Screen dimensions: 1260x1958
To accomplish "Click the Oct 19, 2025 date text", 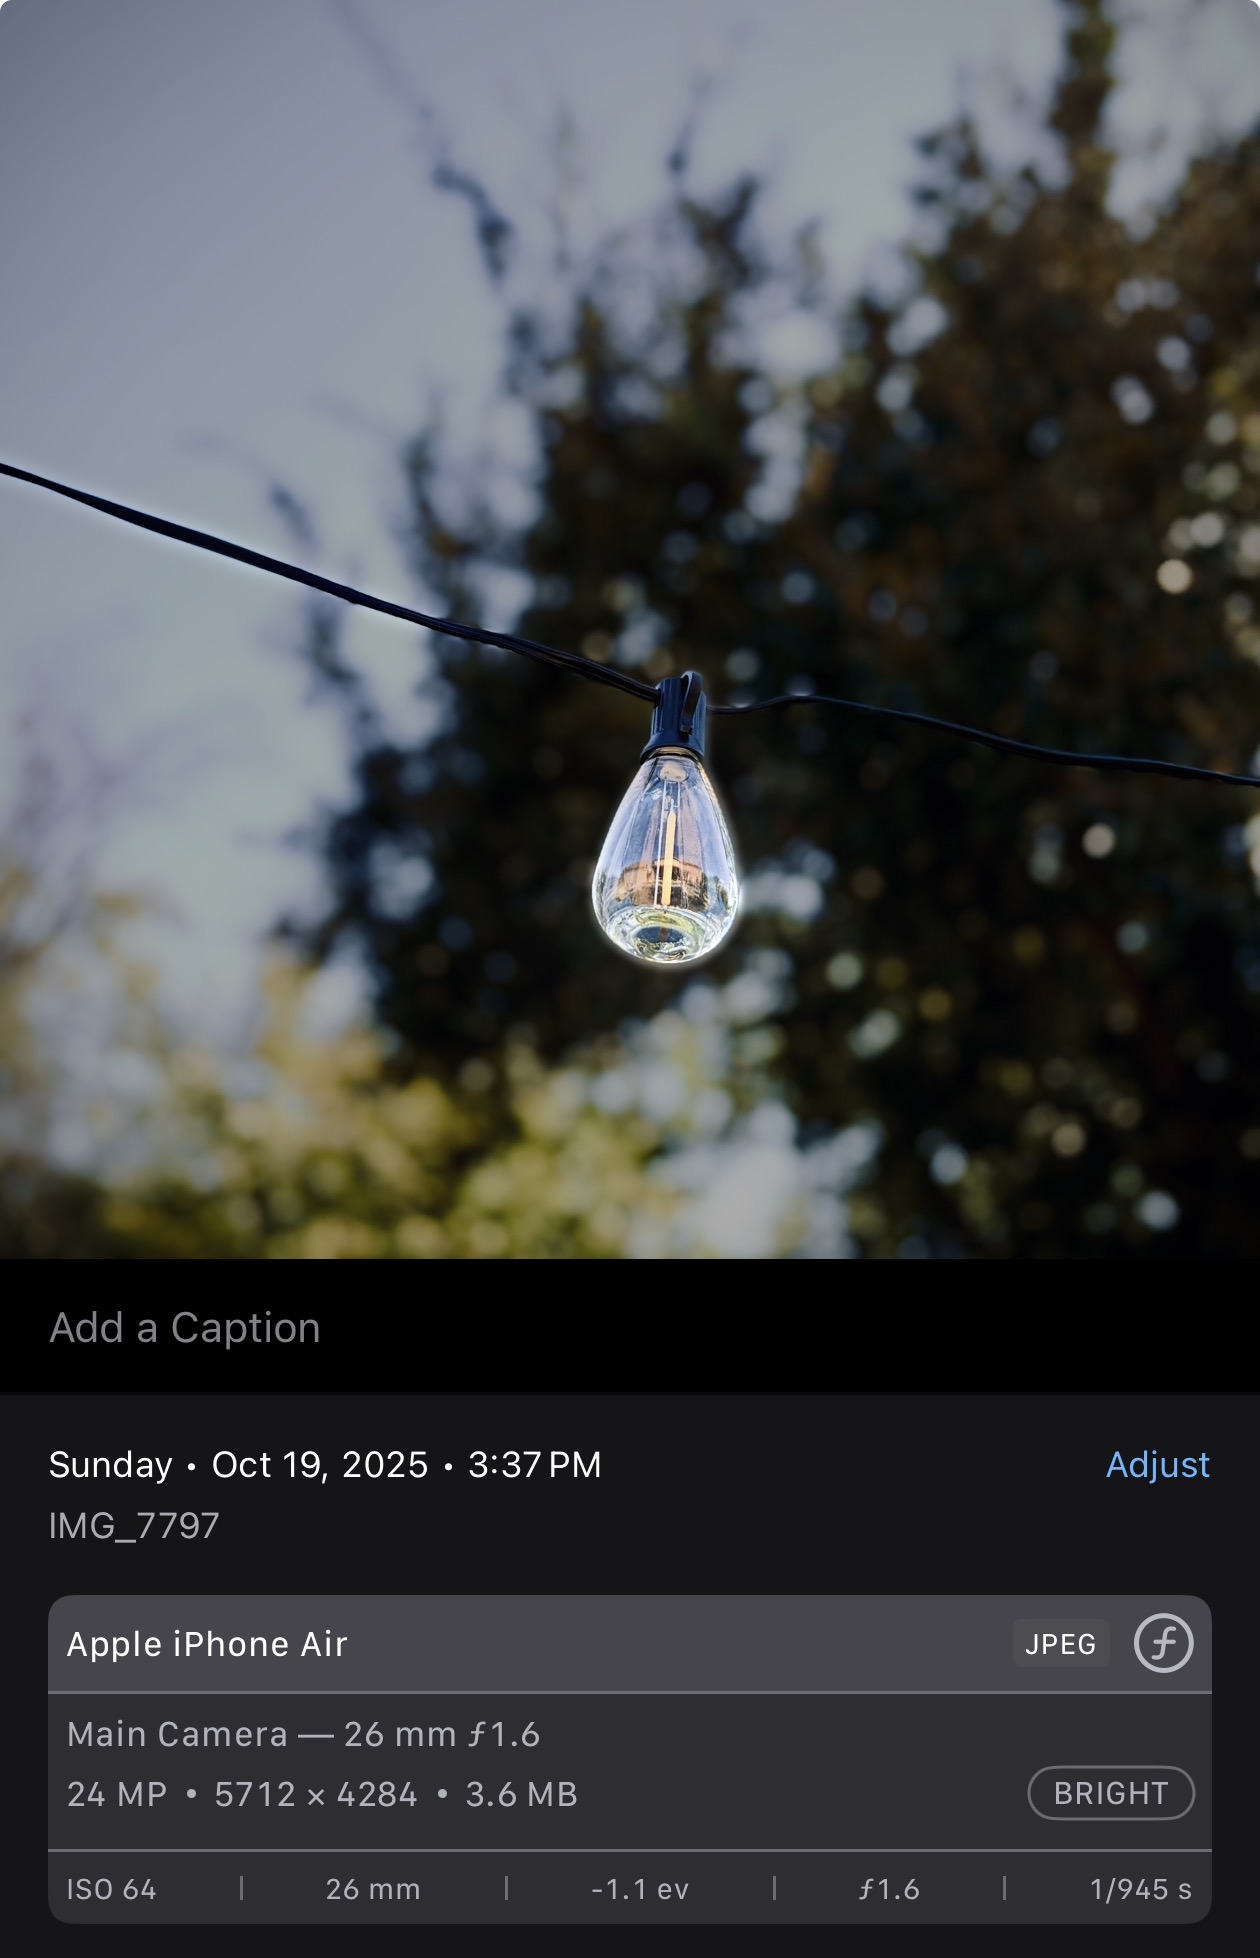I will tap(319, 1464).
